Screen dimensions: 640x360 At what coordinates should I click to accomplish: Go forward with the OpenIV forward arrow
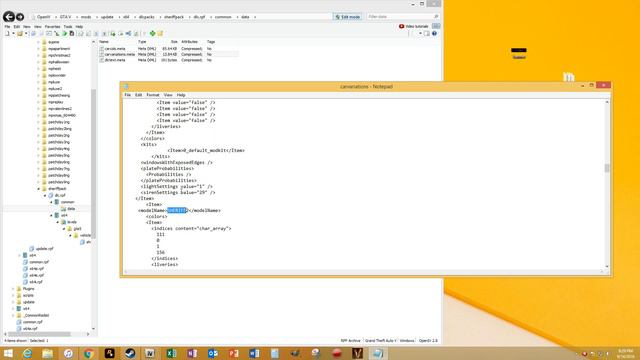(x=20, y=17)
